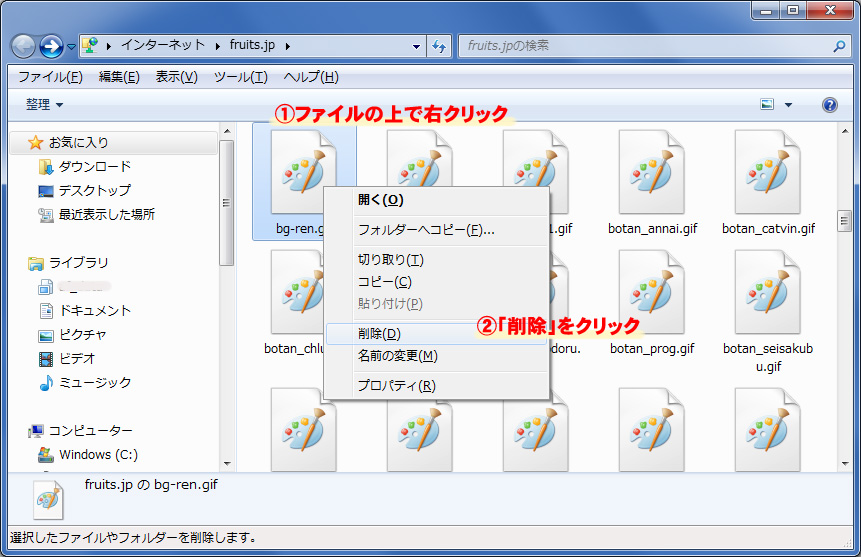
Task: Click the file list scrollbar thumb
Action: (845, 221)
